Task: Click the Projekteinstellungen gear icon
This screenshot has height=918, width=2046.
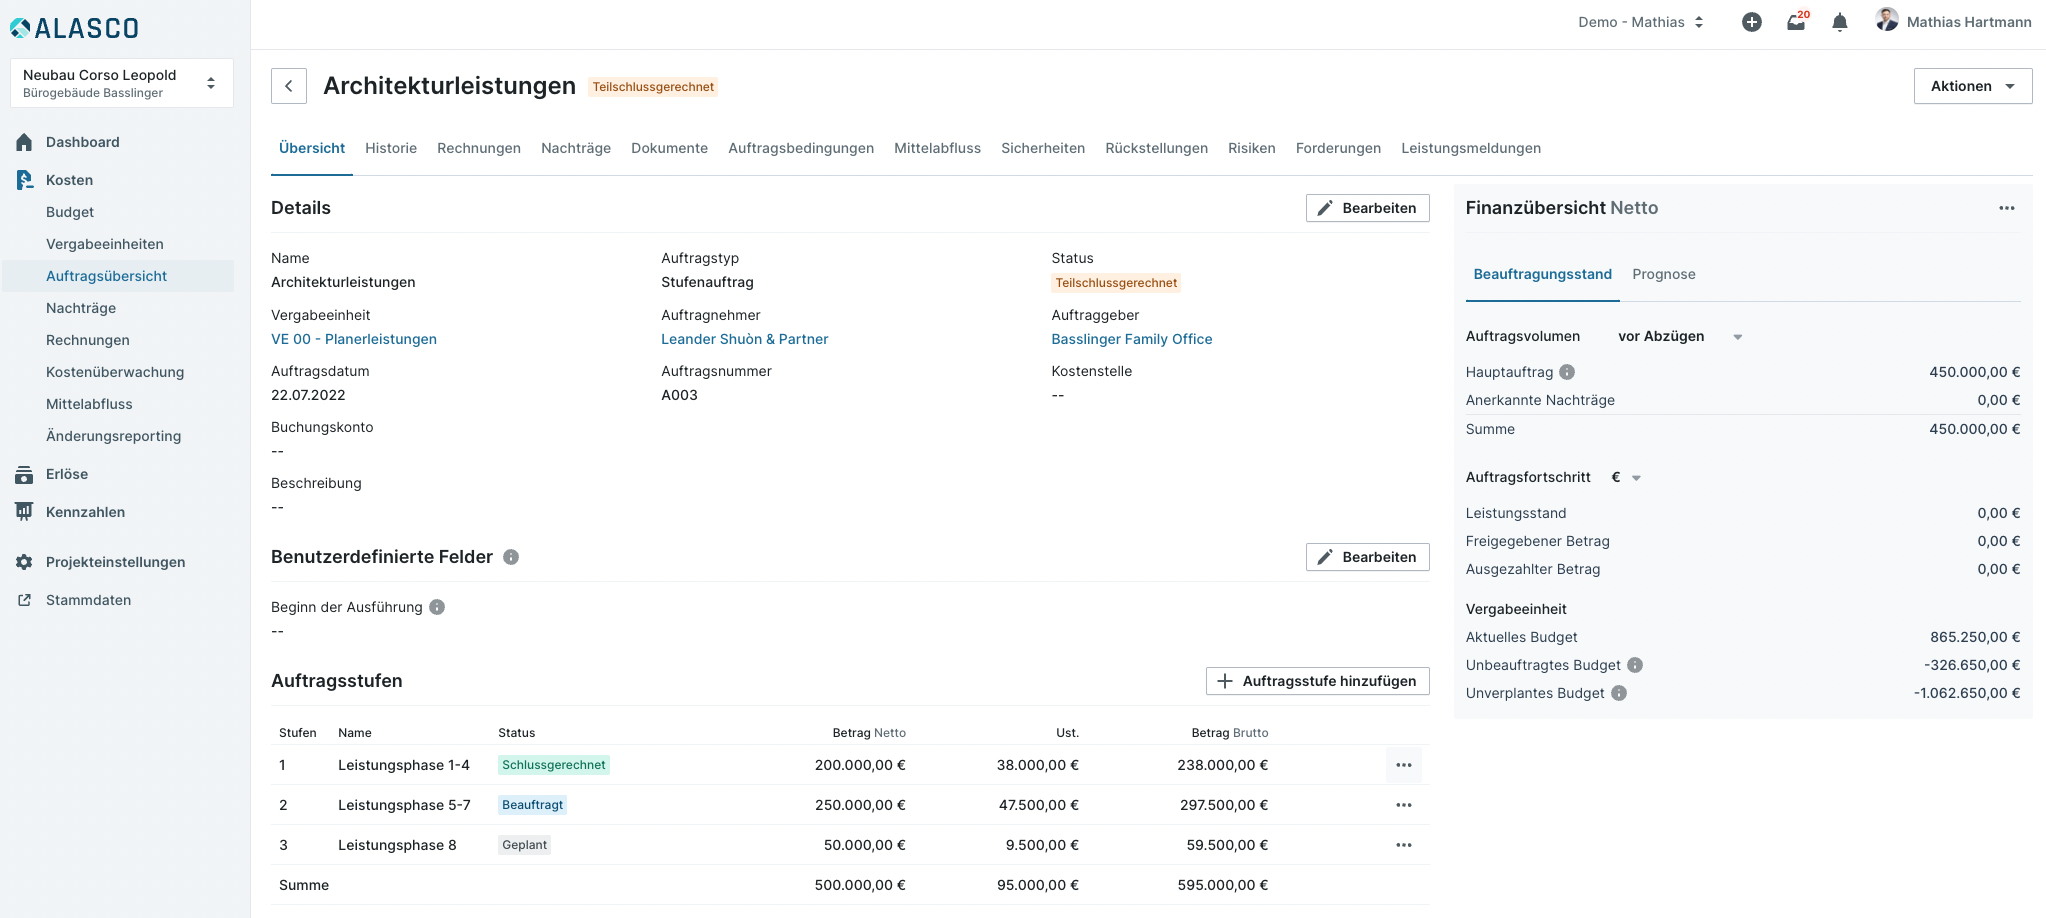Action: pos(25,562)
